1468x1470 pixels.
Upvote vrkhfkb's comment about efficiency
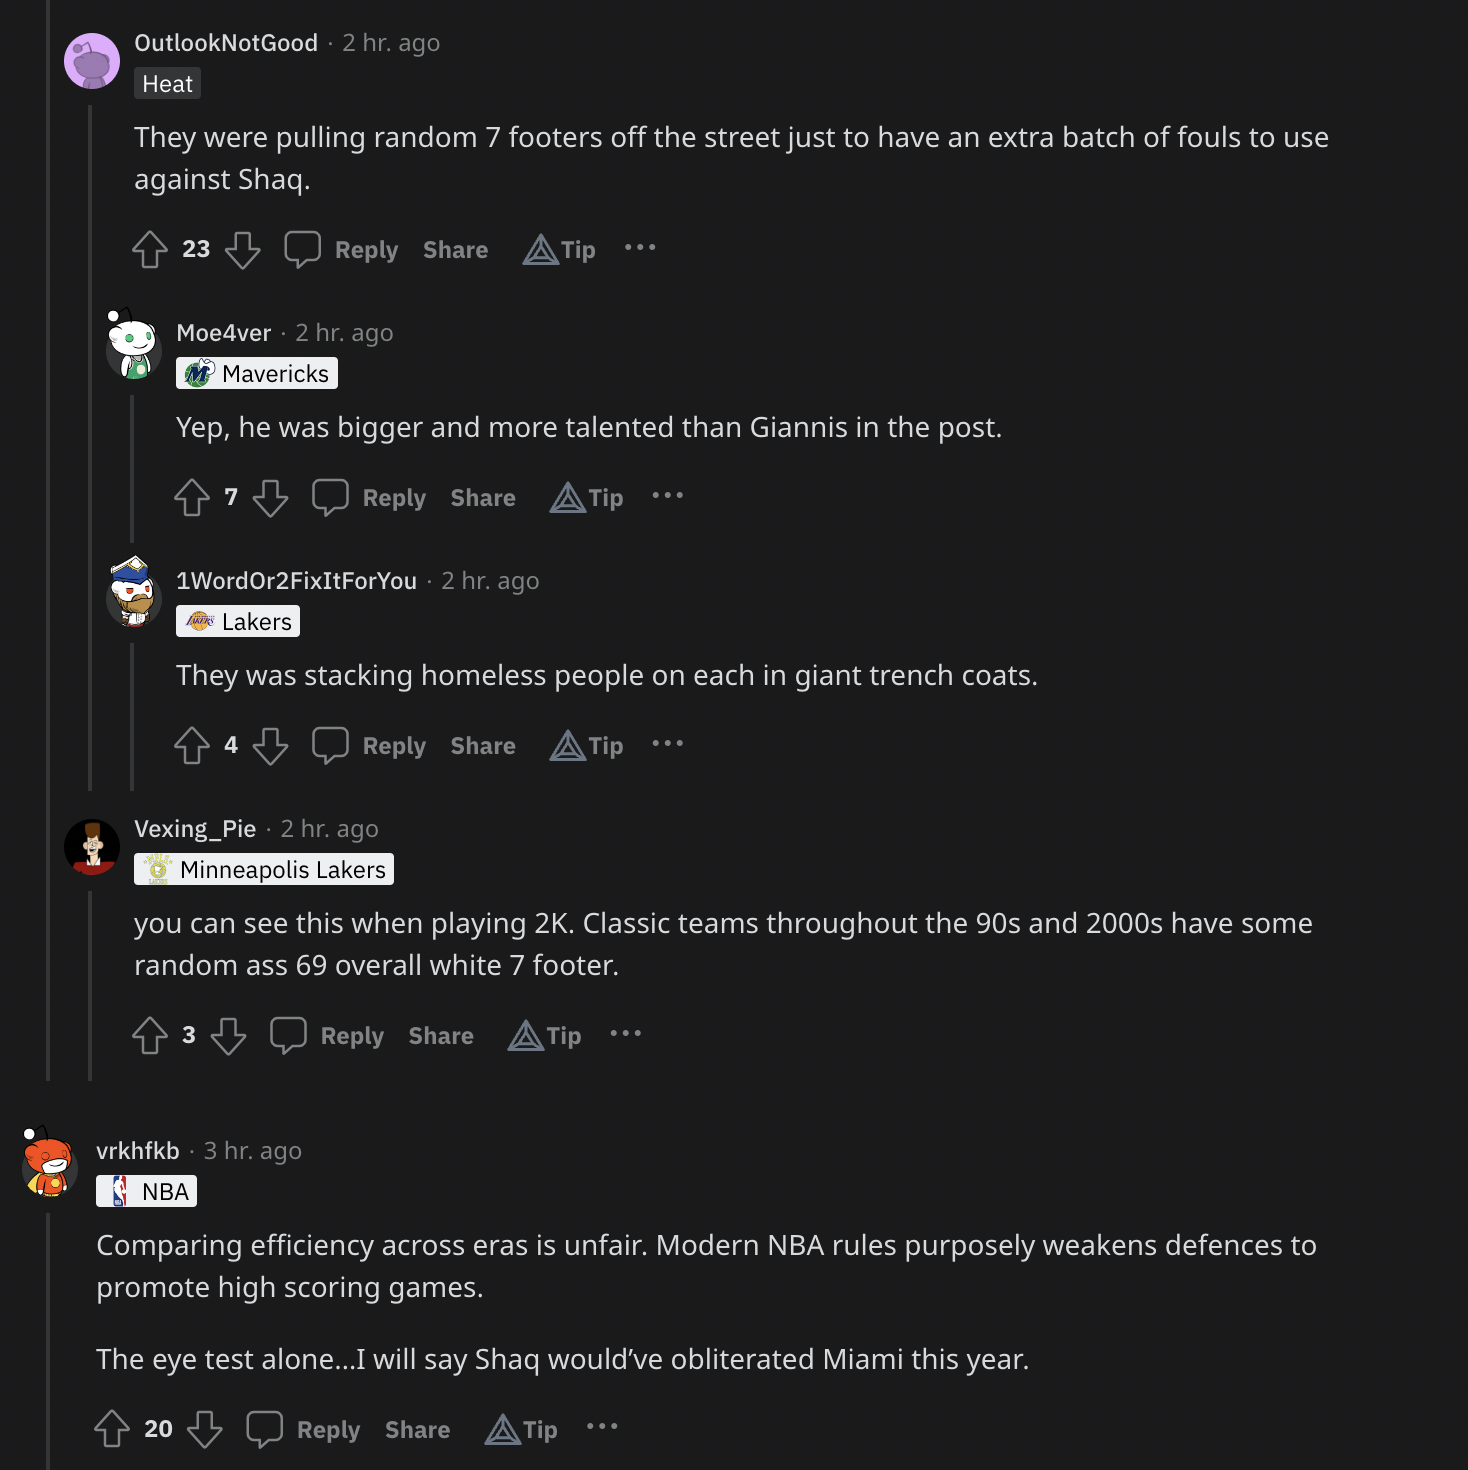coord(112,1430)
